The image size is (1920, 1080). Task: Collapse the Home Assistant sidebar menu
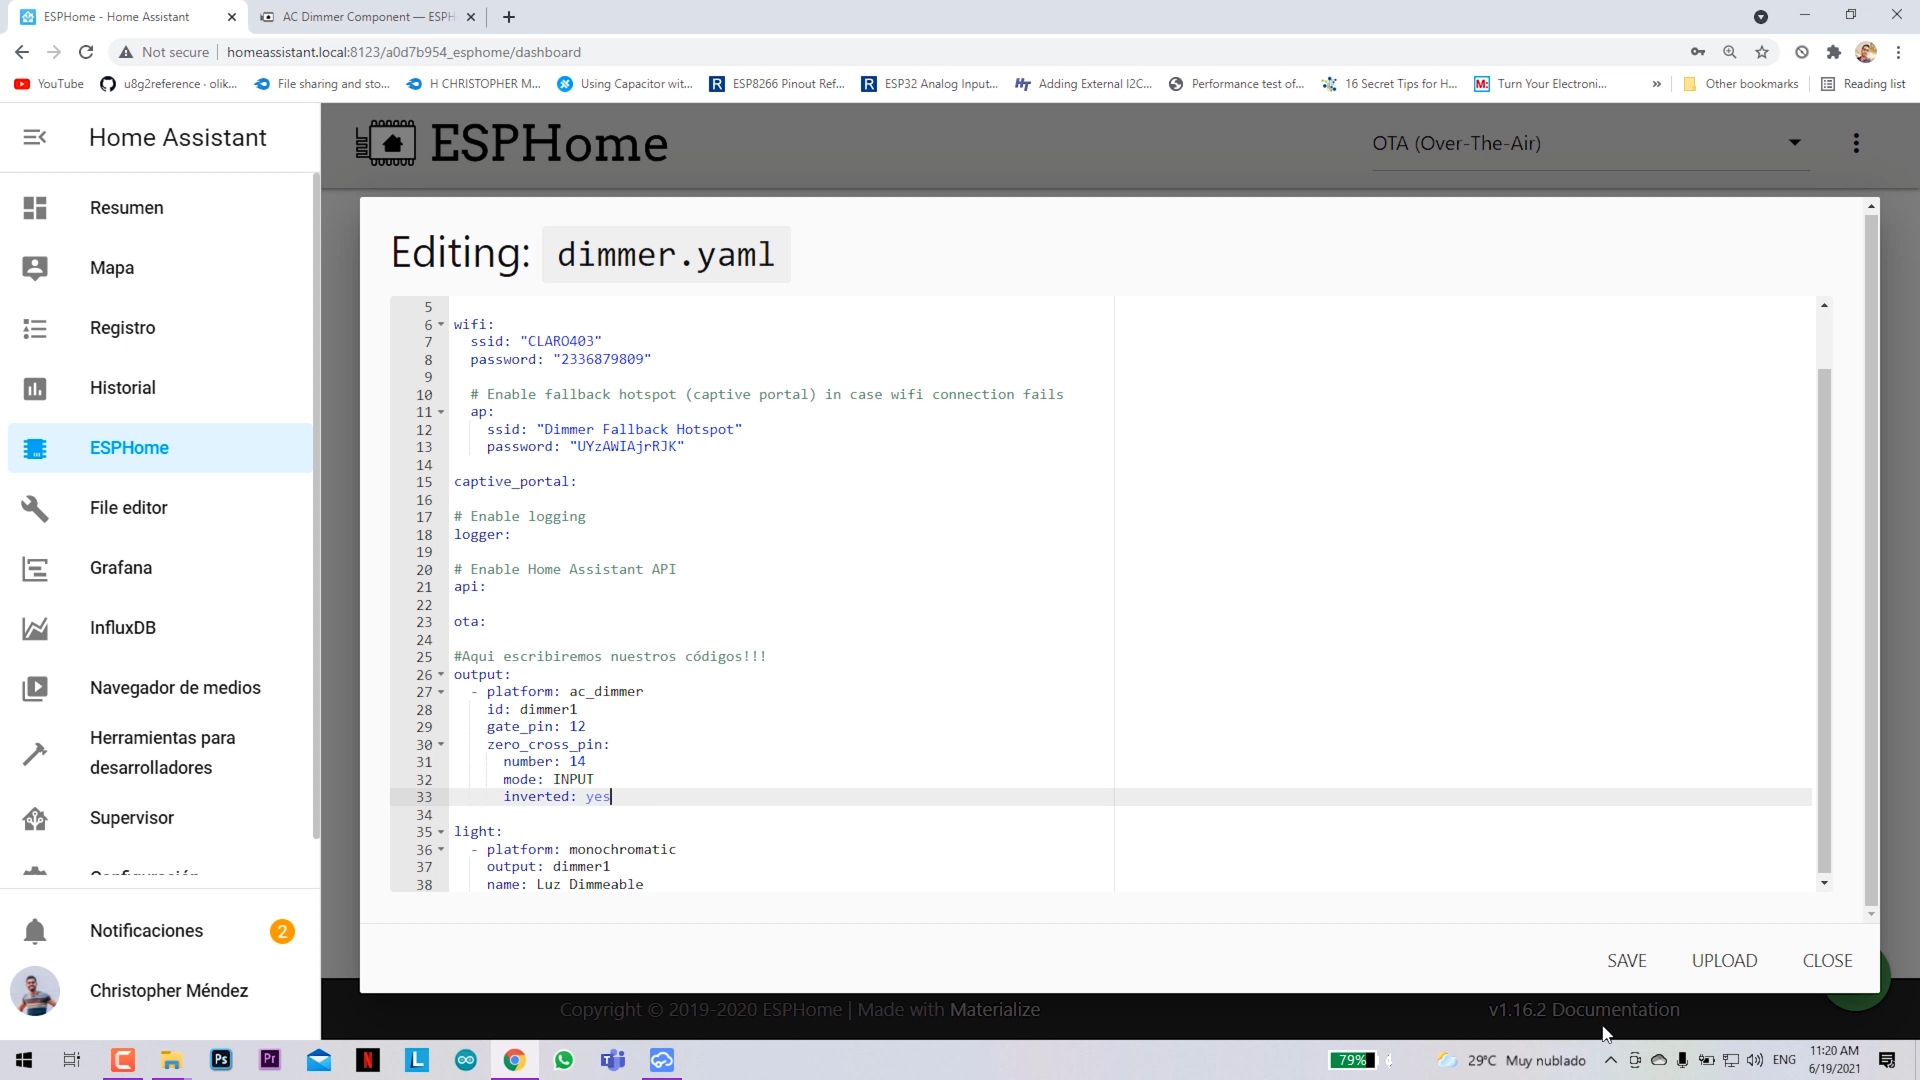[35, 137]
